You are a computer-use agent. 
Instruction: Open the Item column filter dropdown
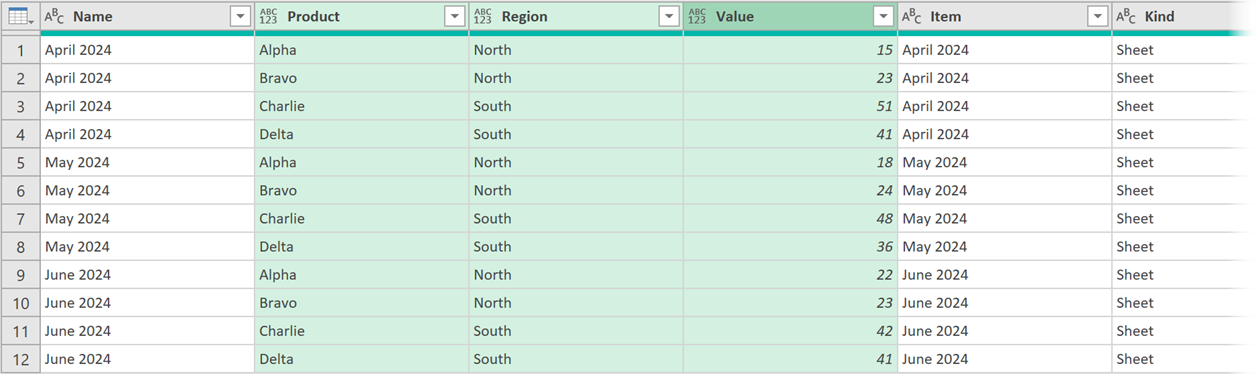[1098, 16]
